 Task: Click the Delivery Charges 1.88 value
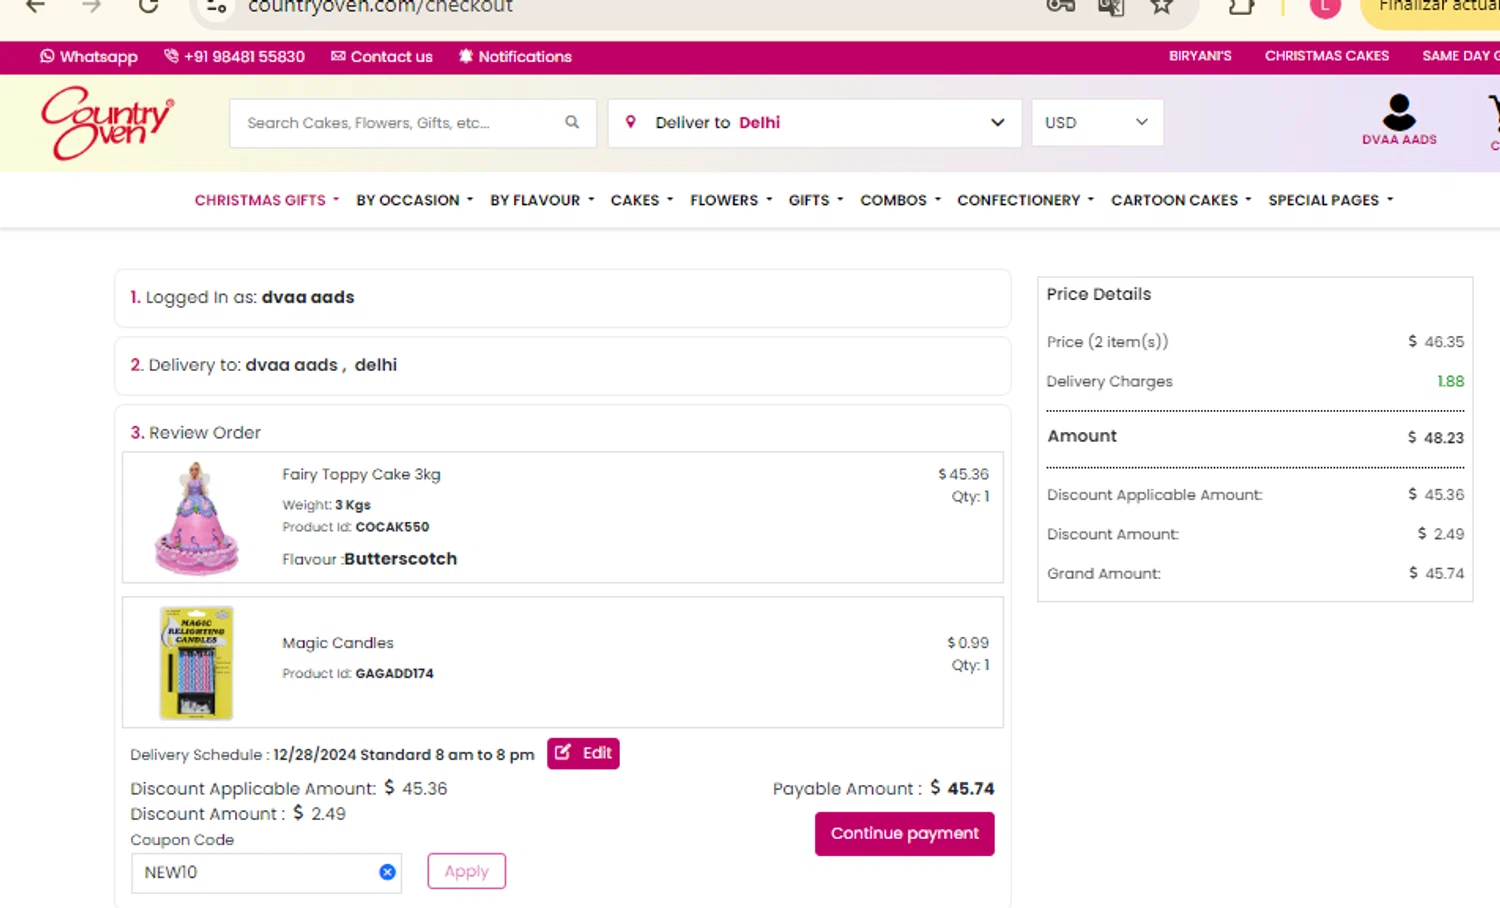1450,381
